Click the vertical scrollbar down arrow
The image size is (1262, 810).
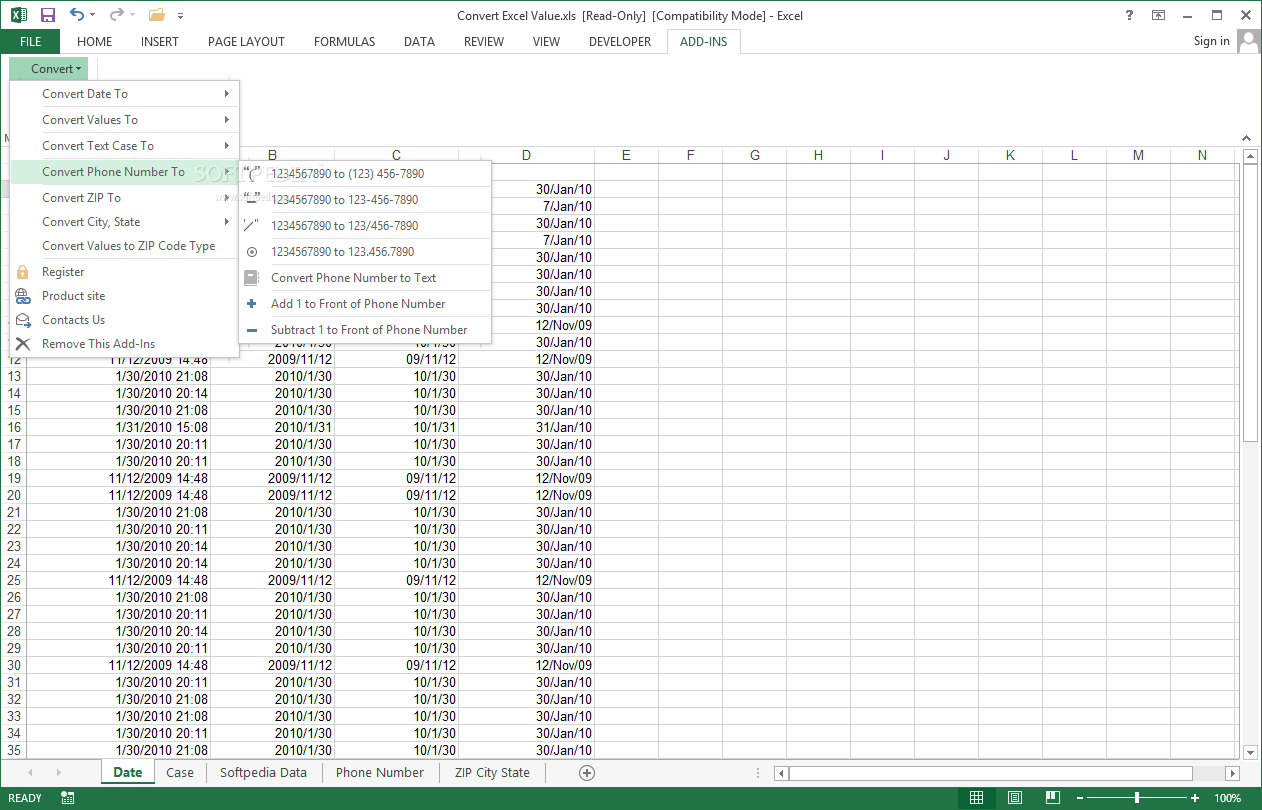click(x=1250, y=752)
